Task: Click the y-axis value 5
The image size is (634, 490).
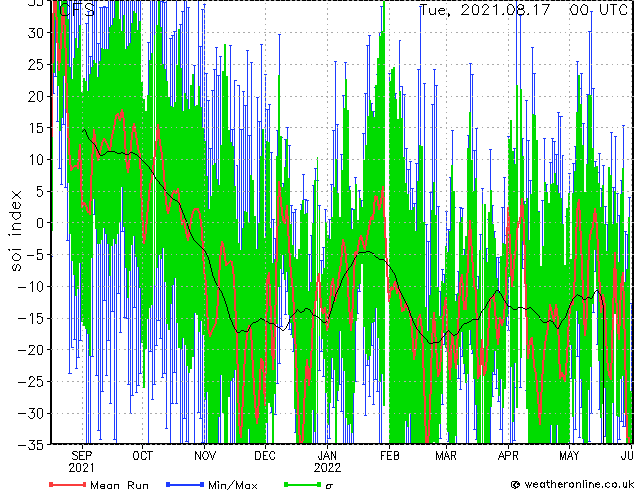Action: pos(40,191)
